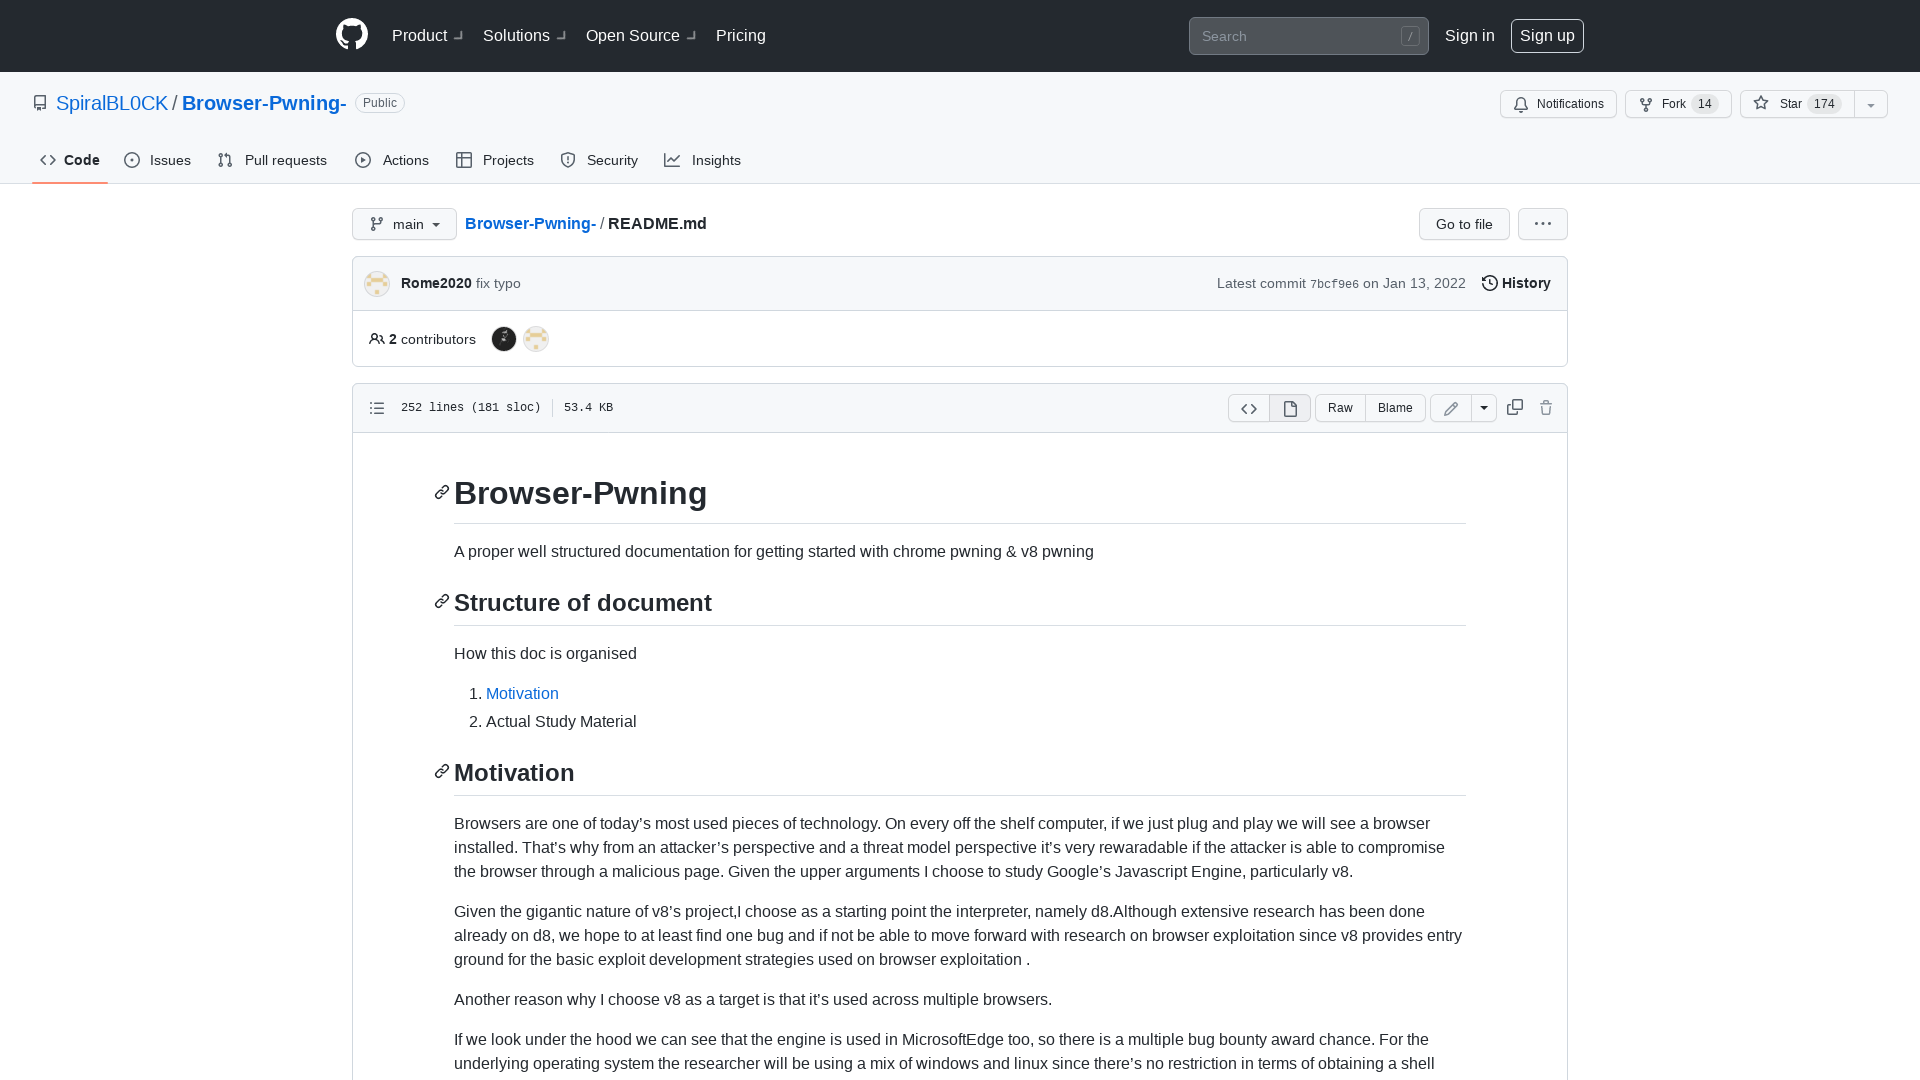Screen dimensions: 1920x1080
Task: Open the first contributor's dark avatar
Action: (504, 339)
